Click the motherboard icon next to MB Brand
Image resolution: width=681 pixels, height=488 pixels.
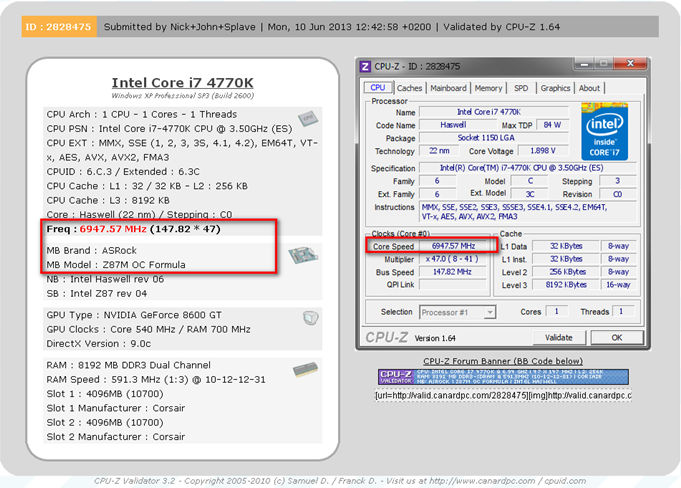305,257
